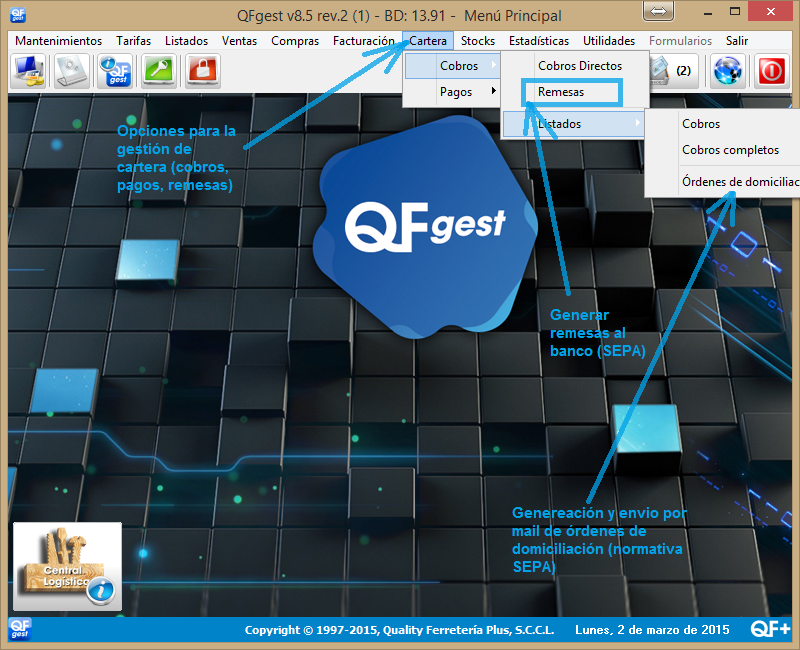Select Cobros Directos
Viewport: 800px width, 650px height.
click(x=575, y=66)
